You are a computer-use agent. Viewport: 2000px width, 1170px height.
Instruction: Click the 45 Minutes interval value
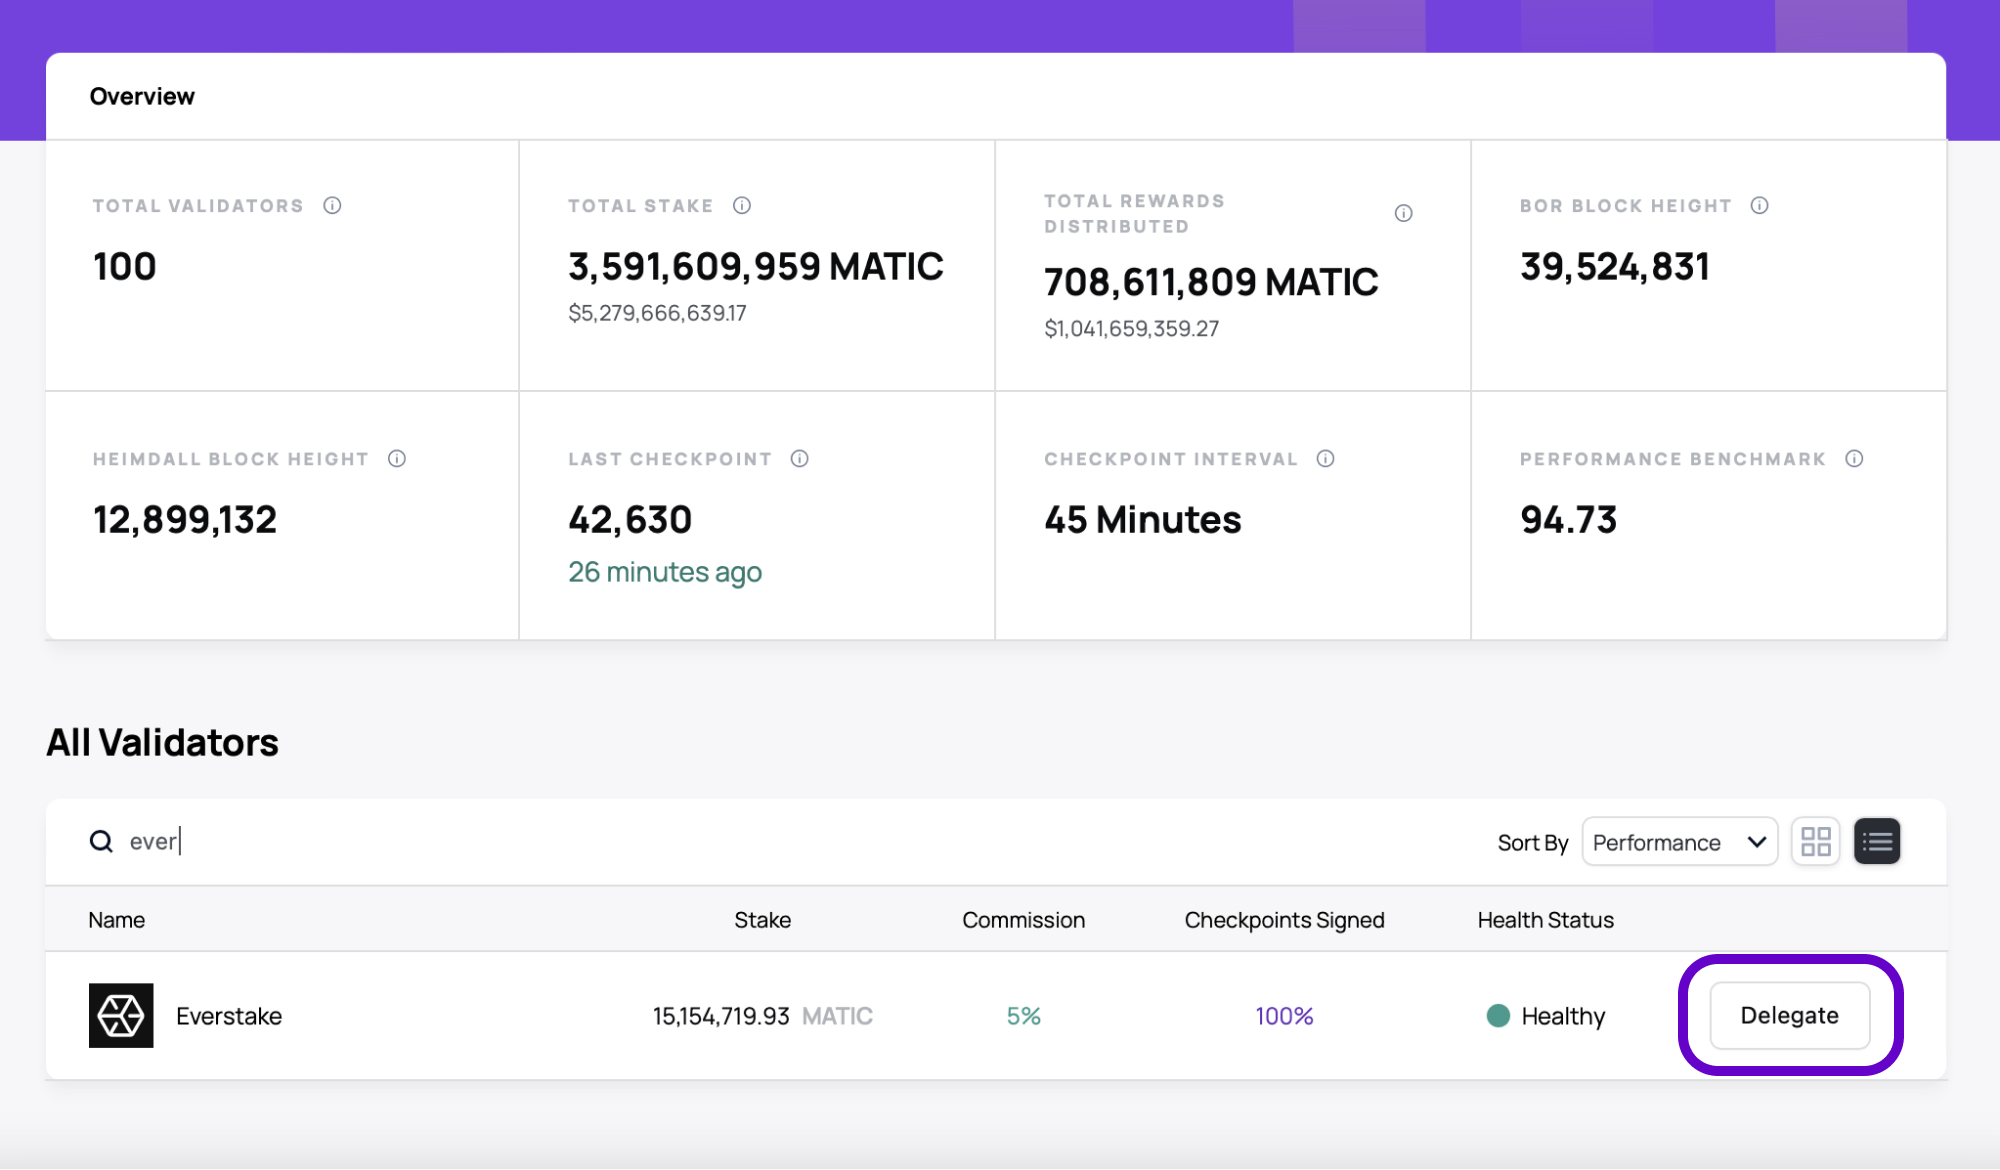point(1143,519)
